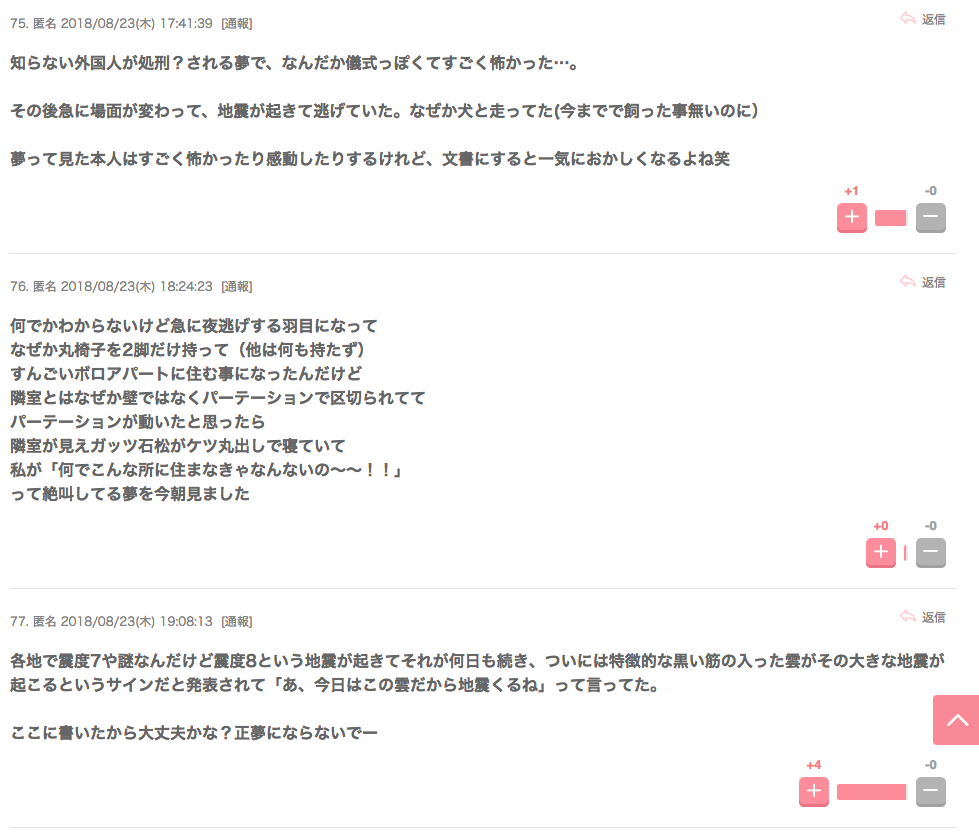Report comment 75 via 通報 link
Viewport: 979px width, 839px height.
pyautogui.click(x=237, y=24)
